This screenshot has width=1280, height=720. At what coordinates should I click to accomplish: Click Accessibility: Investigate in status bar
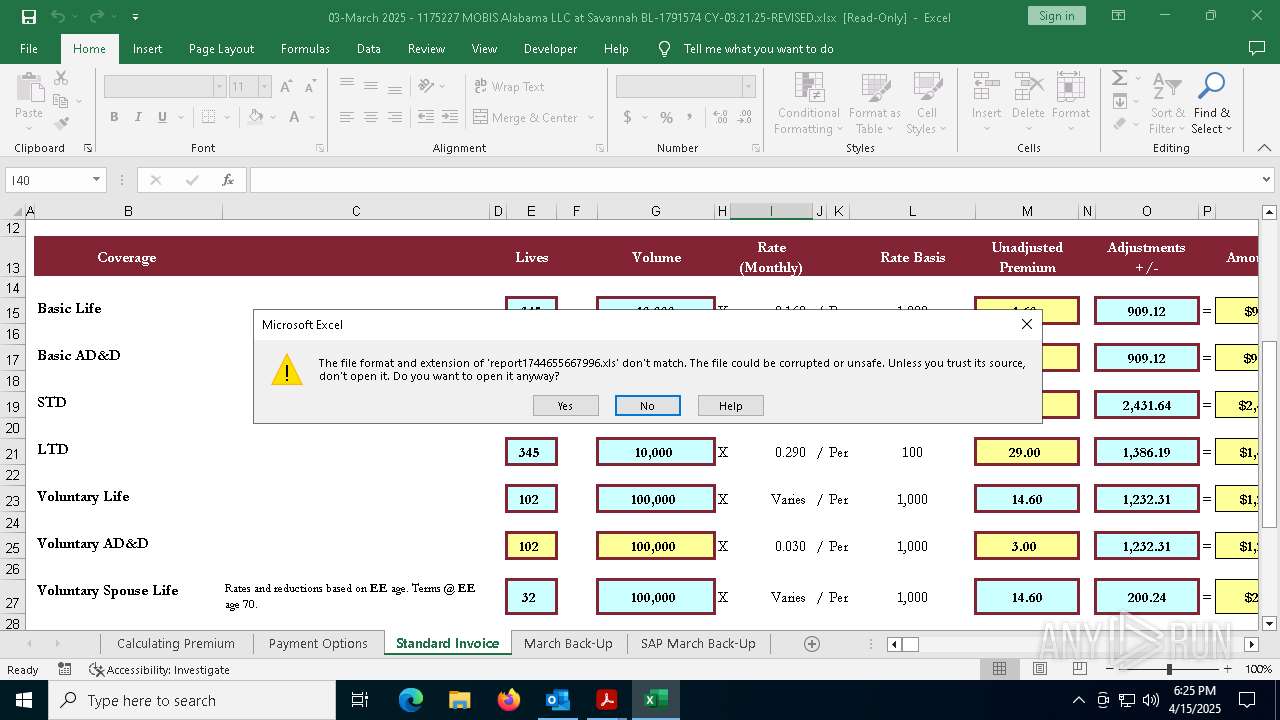point(159,670)
